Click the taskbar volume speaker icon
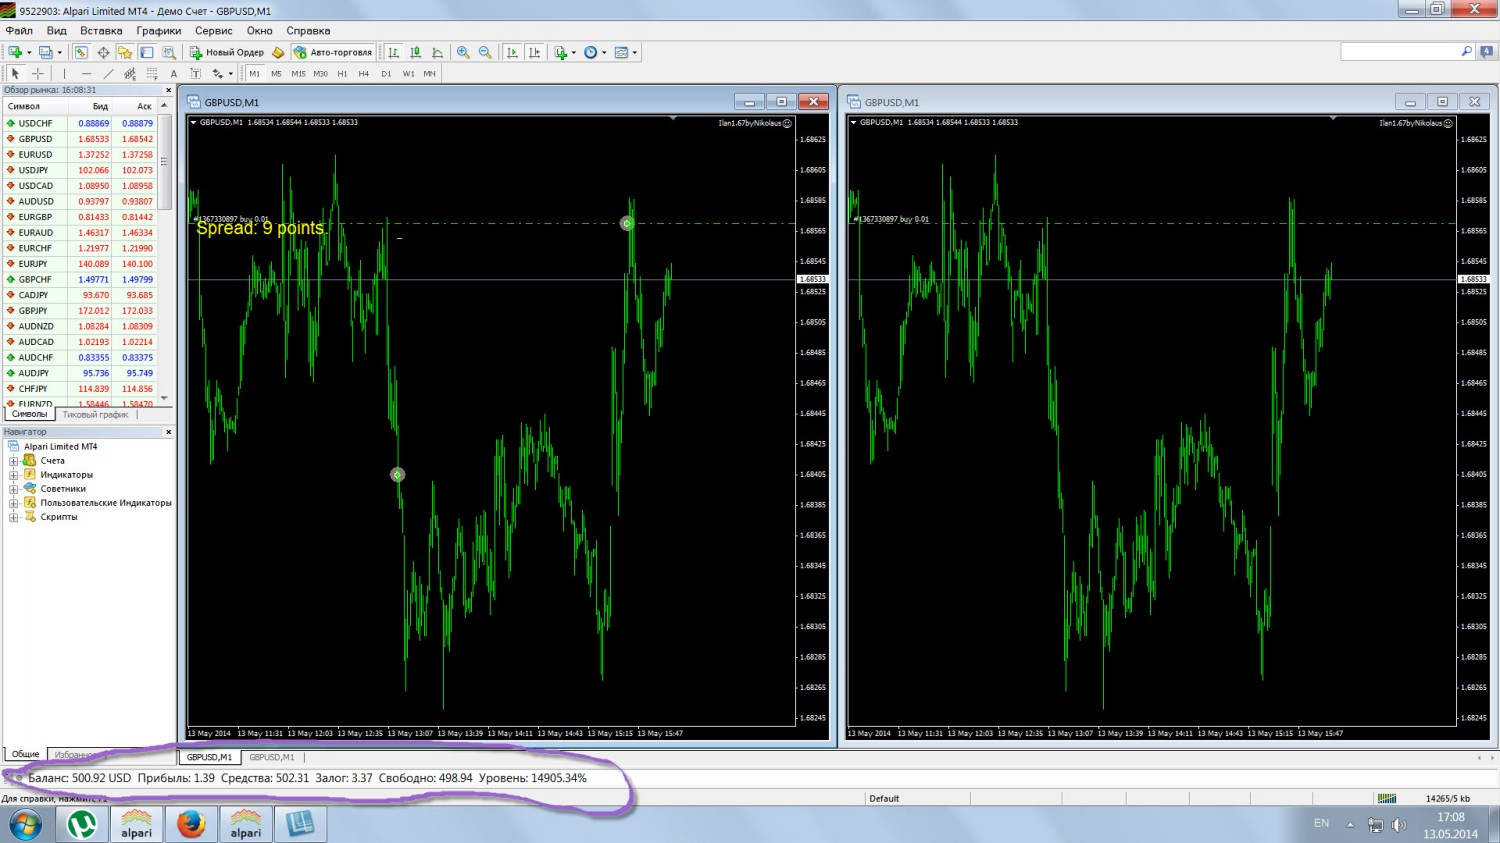Screen dimensions: 1500x843 point(1397,825)
